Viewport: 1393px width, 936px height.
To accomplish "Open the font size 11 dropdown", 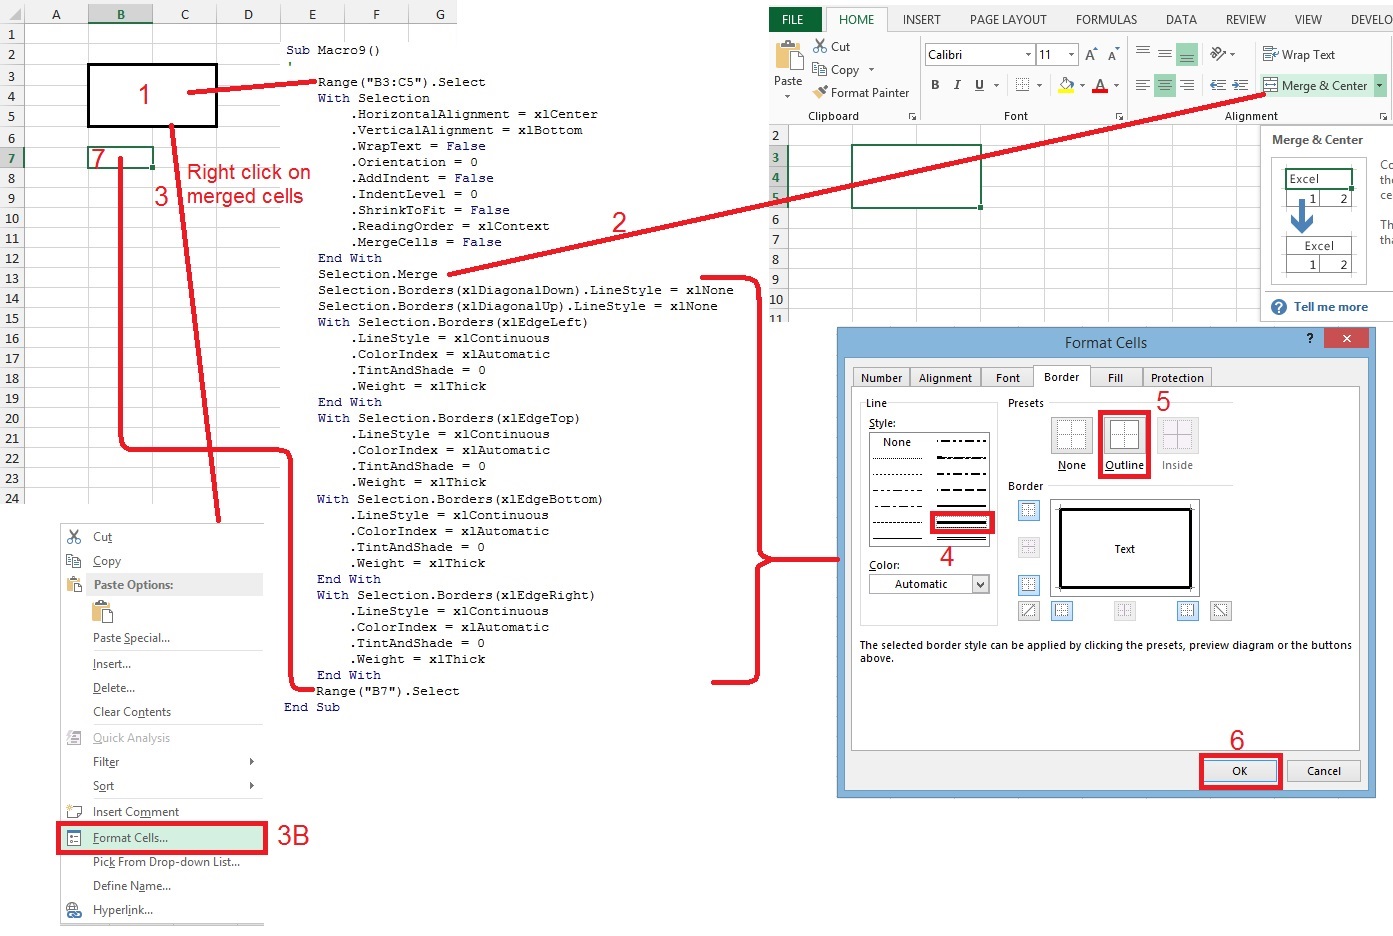I will pyautogui.click(x=1072, y=55).
